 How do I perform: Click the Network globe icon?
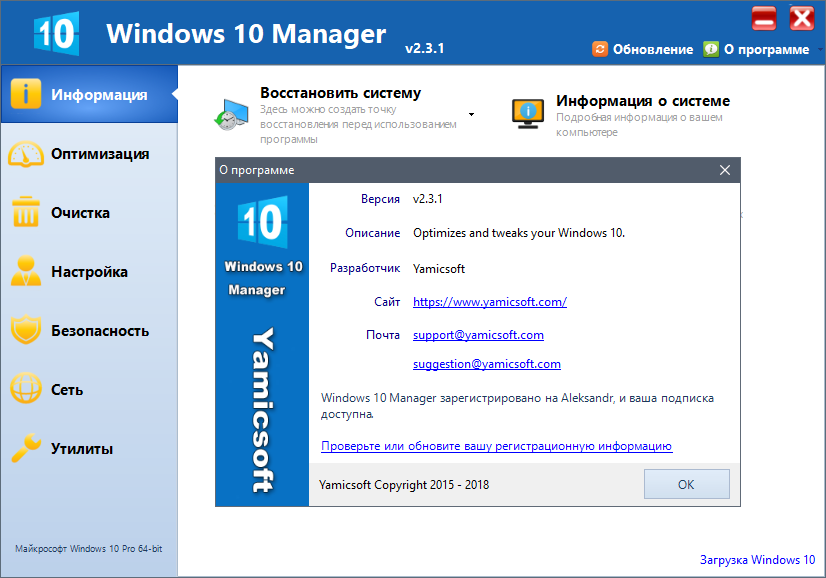click(x=25, y=388)
